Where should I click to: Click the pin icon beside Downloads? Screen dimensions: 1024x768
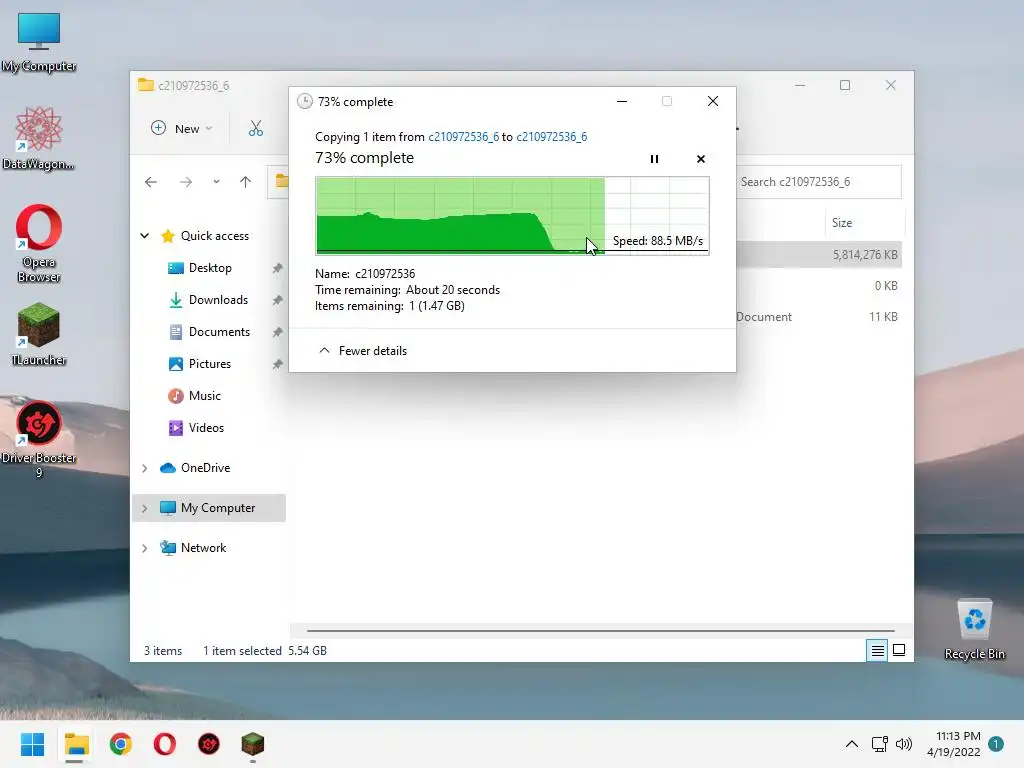click(x=278, y=300)
